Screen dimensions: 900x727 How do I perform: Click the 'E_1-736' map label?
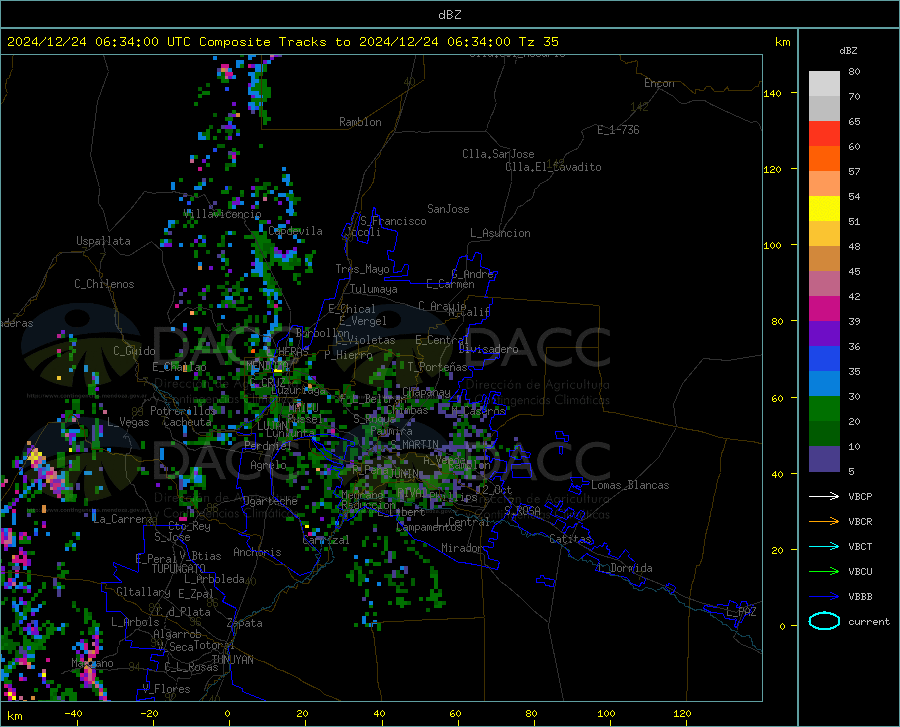(618, 130)
